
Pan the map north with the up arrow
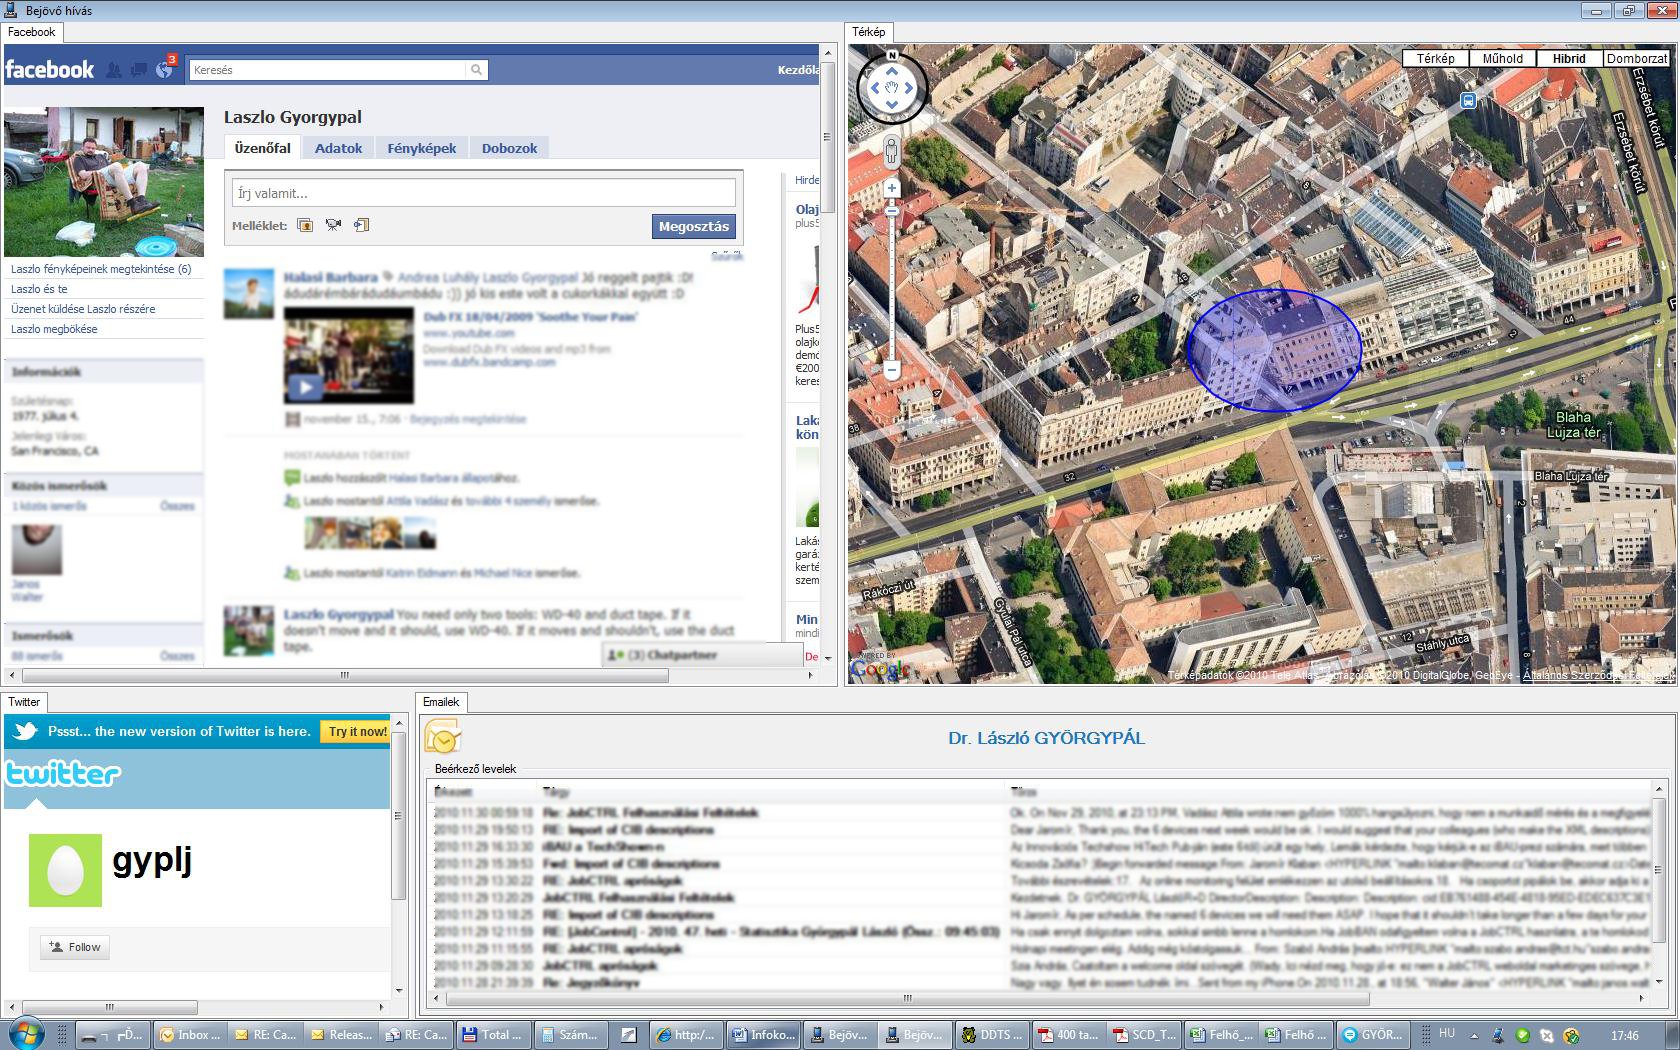(x=891, y=71)
